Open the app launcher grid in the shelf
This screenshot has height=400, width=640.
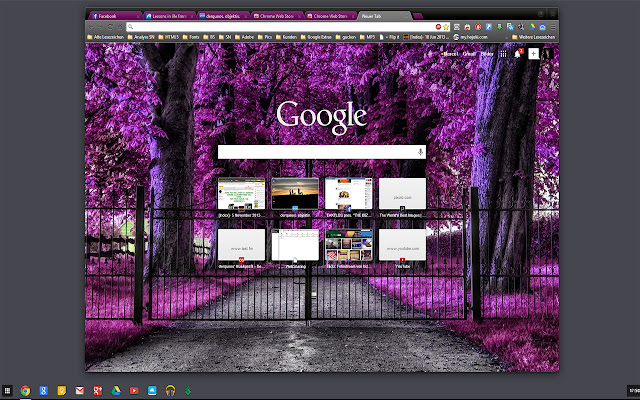pos(7,391)
